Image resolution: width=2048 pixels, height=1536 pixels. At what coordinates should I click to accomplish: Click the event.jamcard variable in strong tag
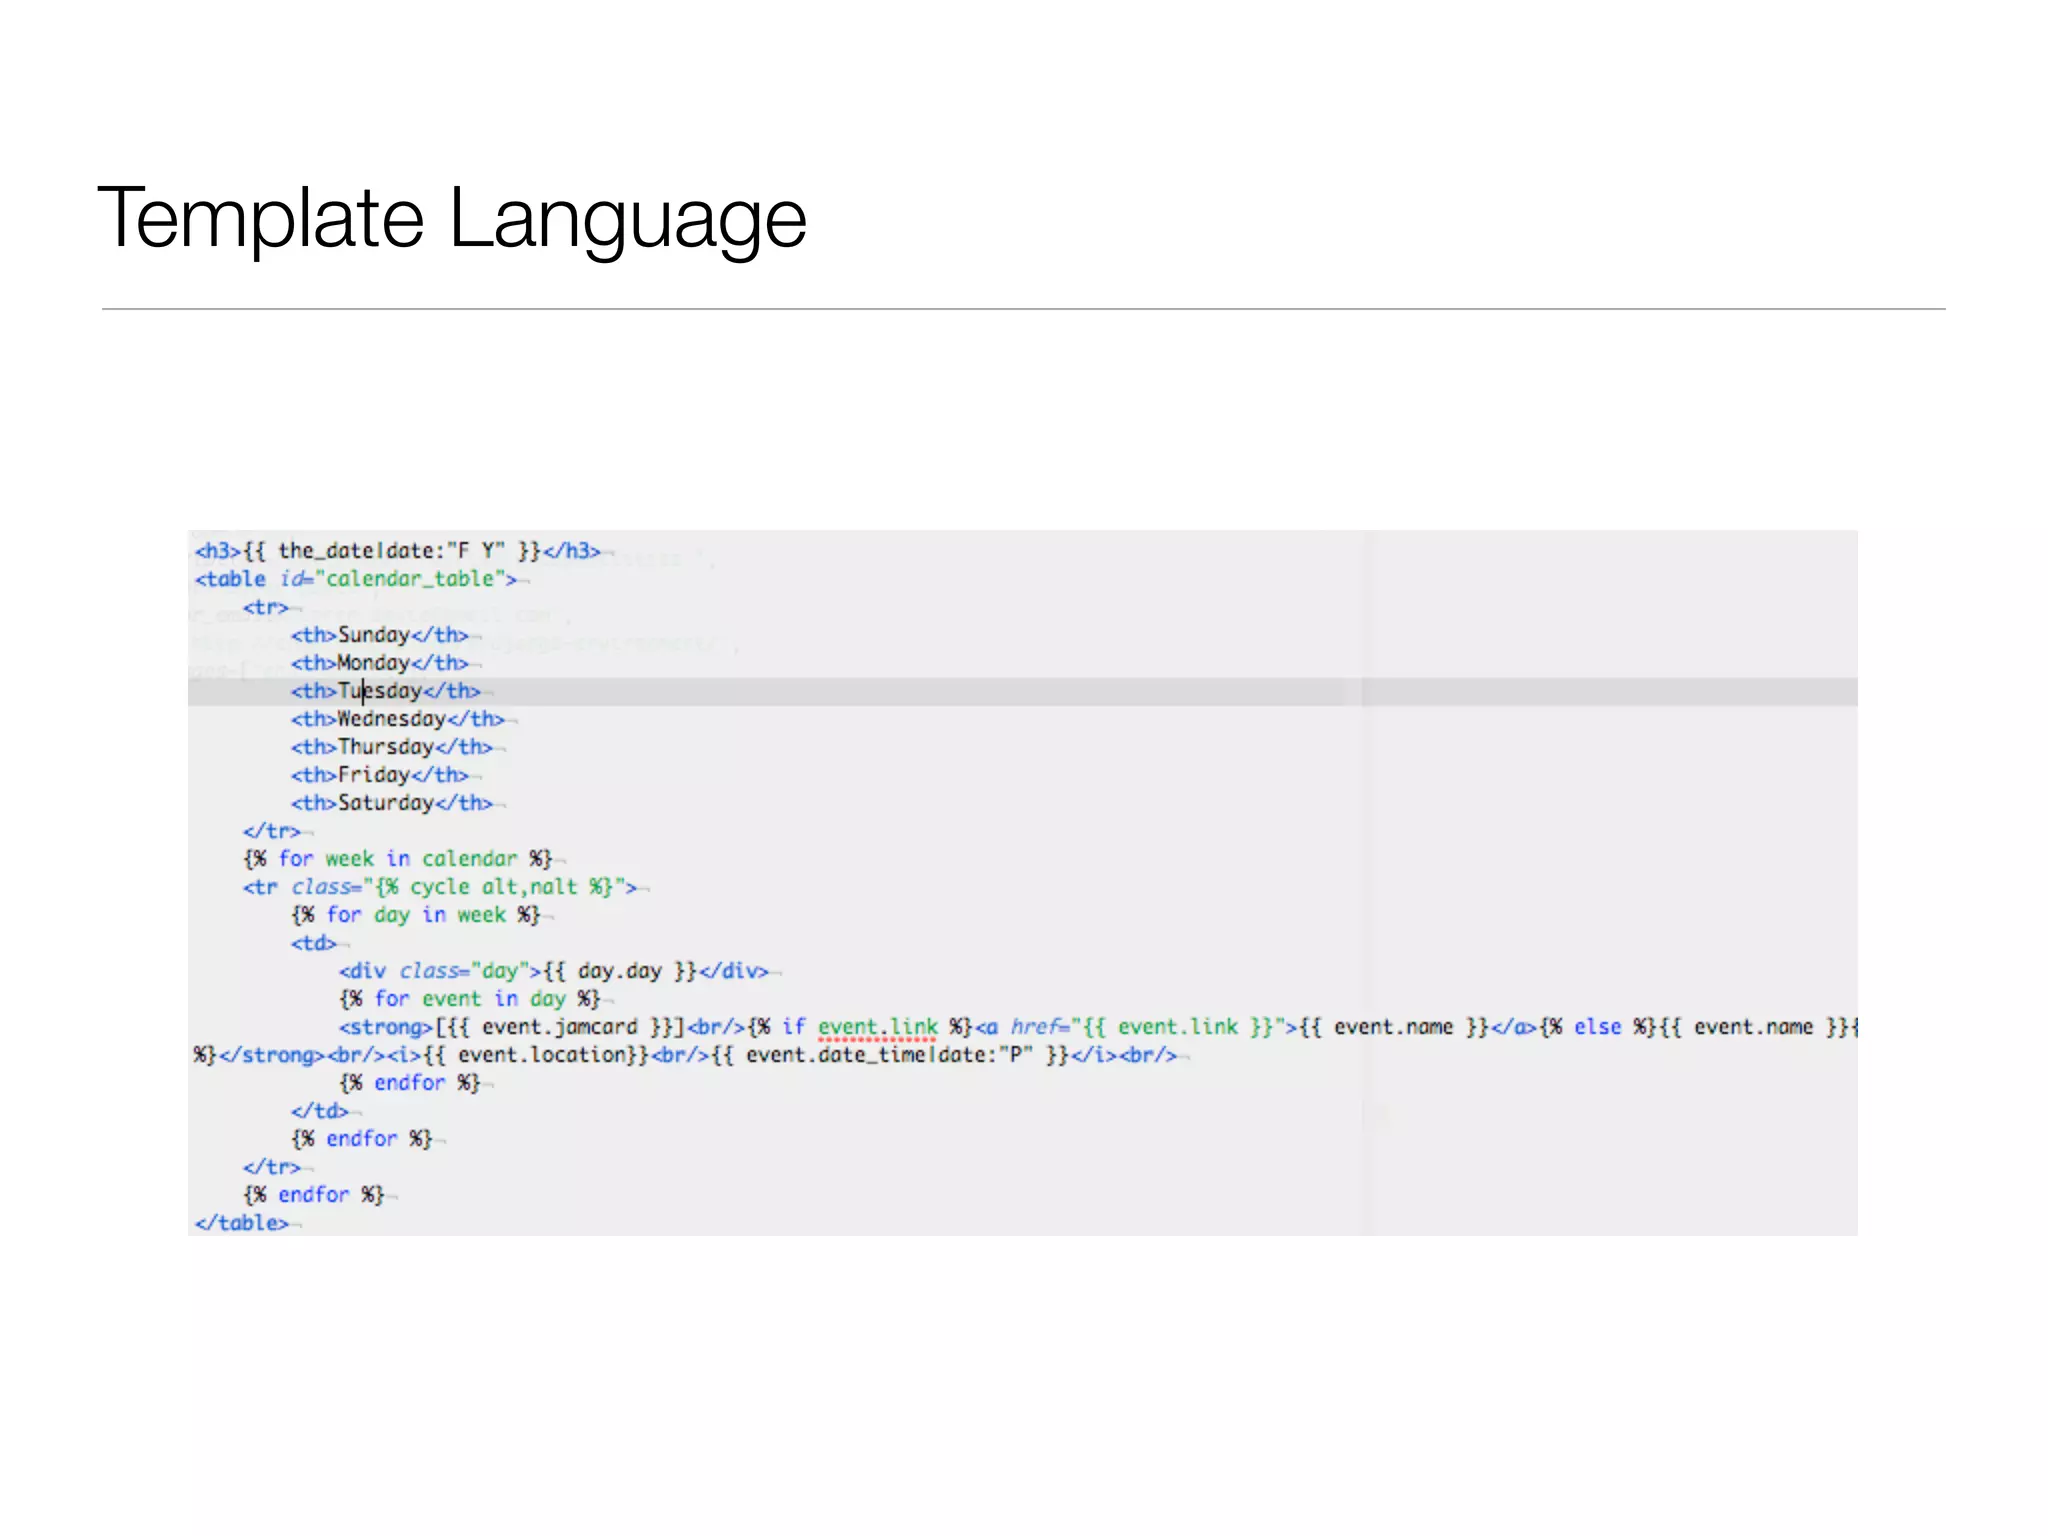coord(559,1027)
